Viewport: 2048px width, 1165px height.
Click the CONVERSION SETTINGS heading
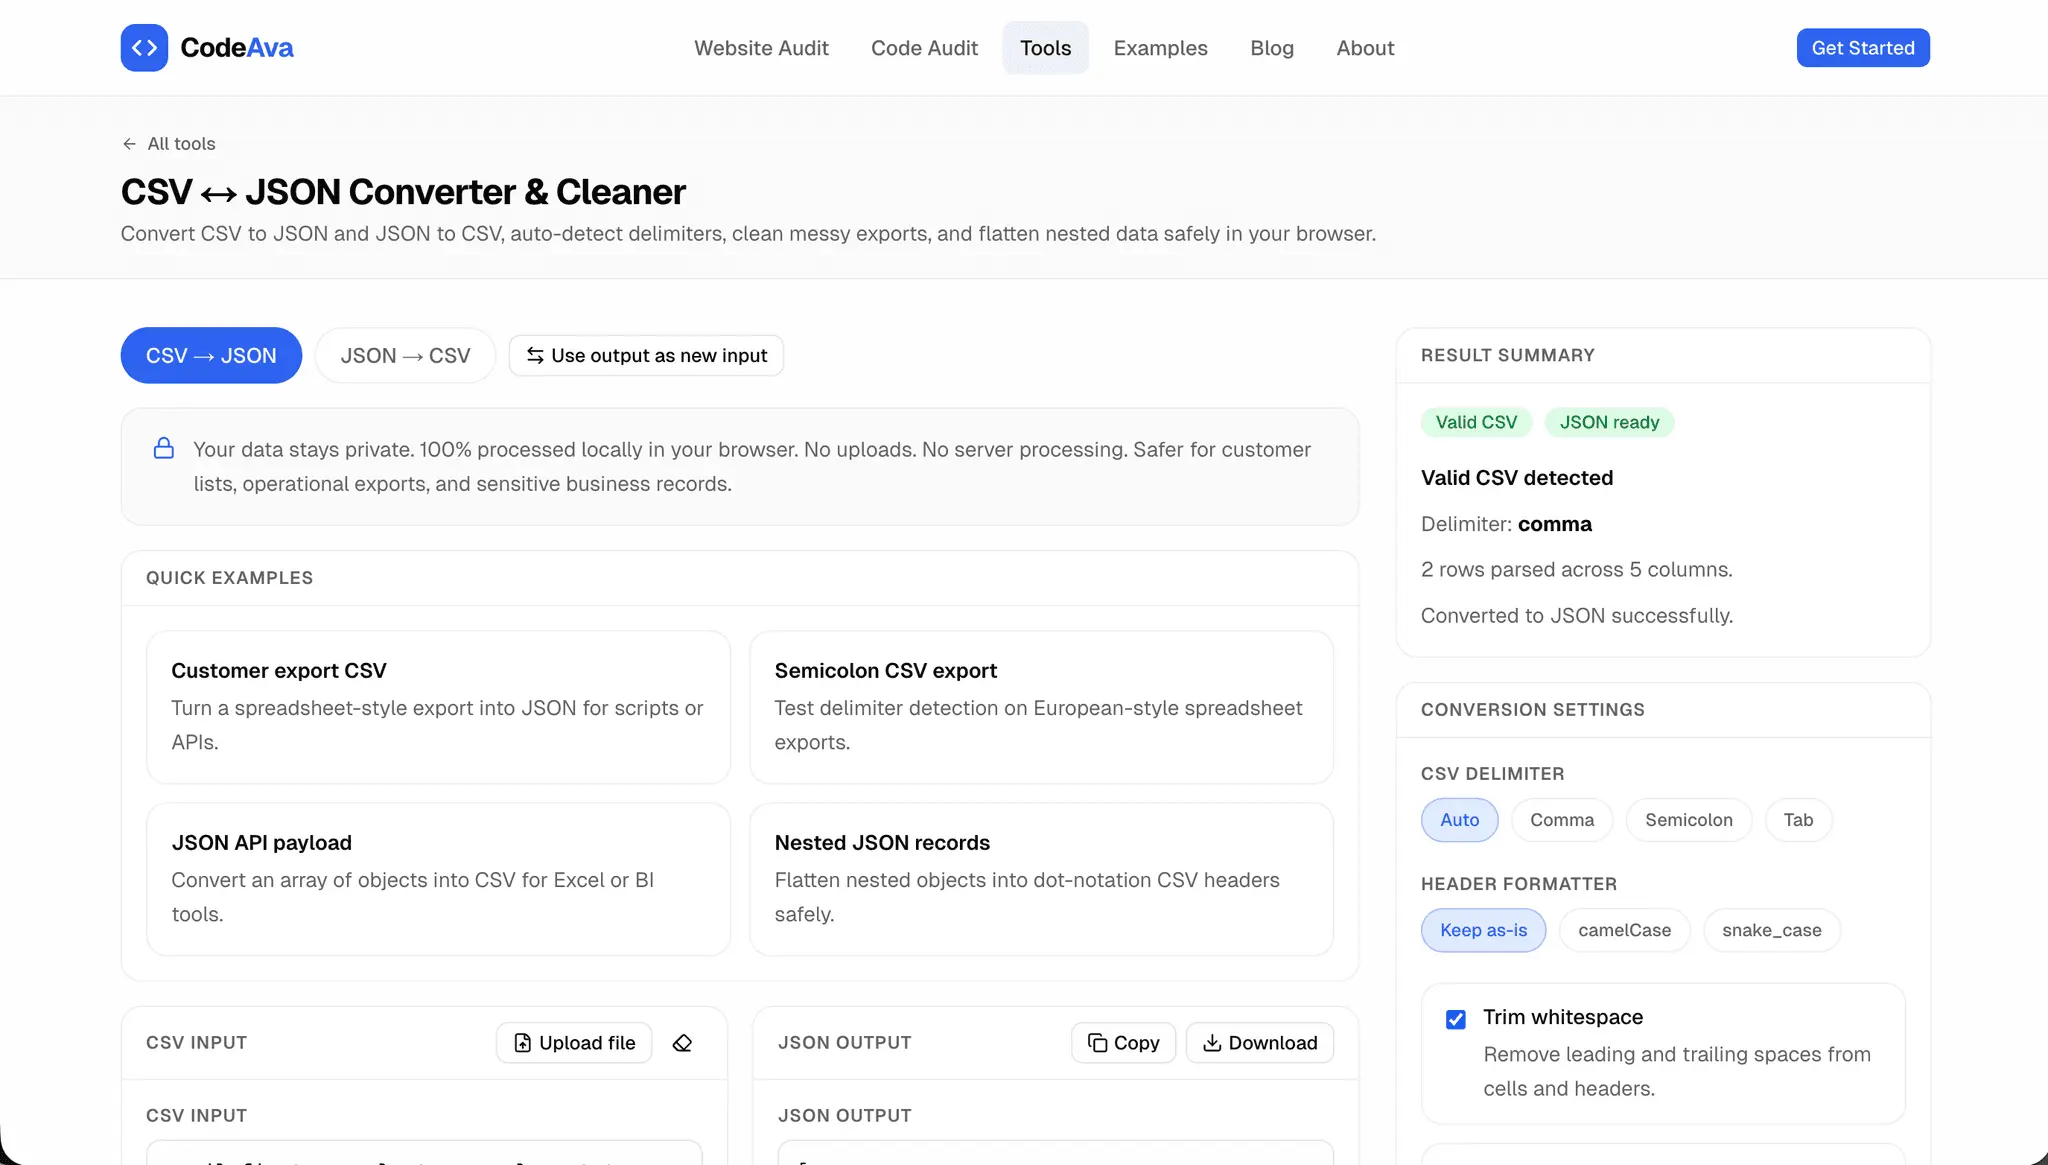point(1532,710)
